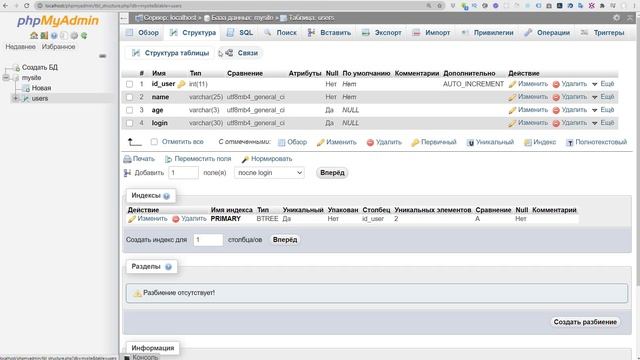Screen dimensions: 640x360
Task: Open page settings gear at top right
Action: 616,18
